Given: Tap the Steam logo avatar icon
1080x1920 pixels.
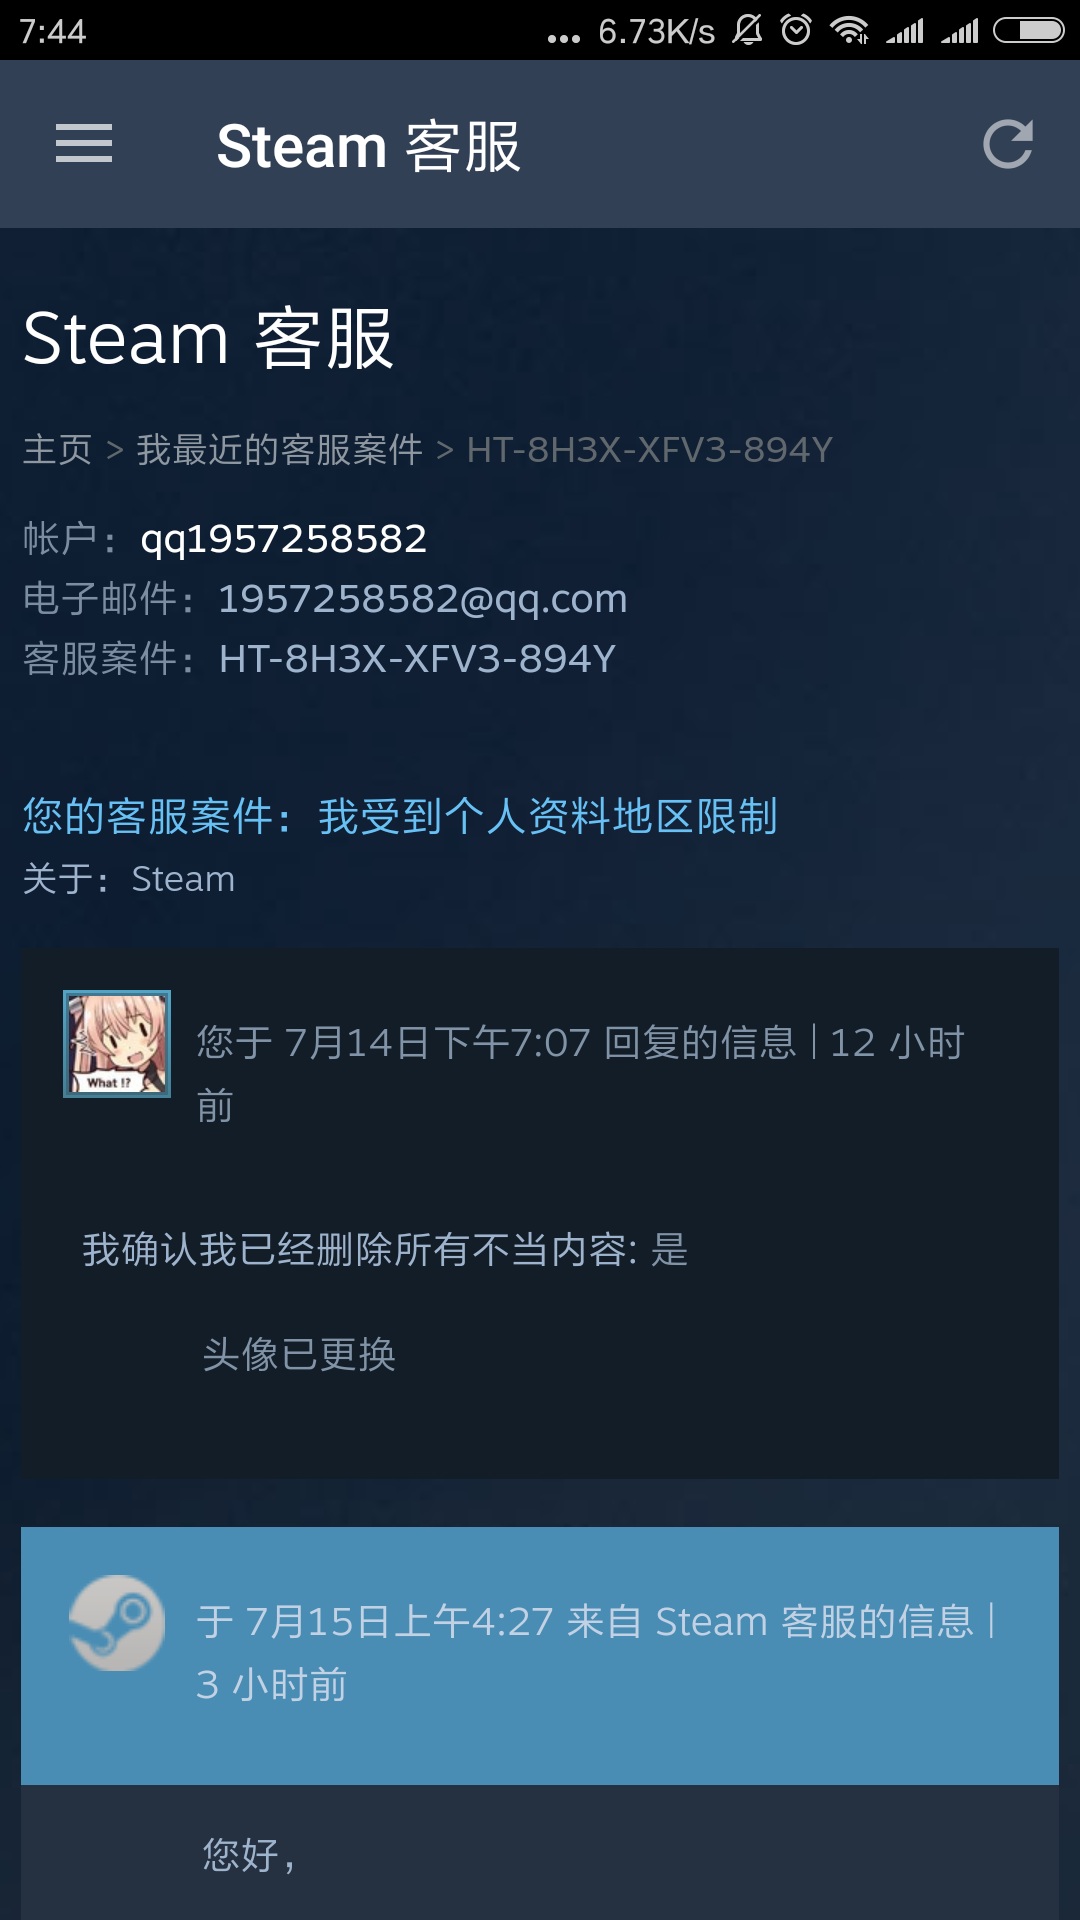Looking at the screenshot, I should (117, 1623).
